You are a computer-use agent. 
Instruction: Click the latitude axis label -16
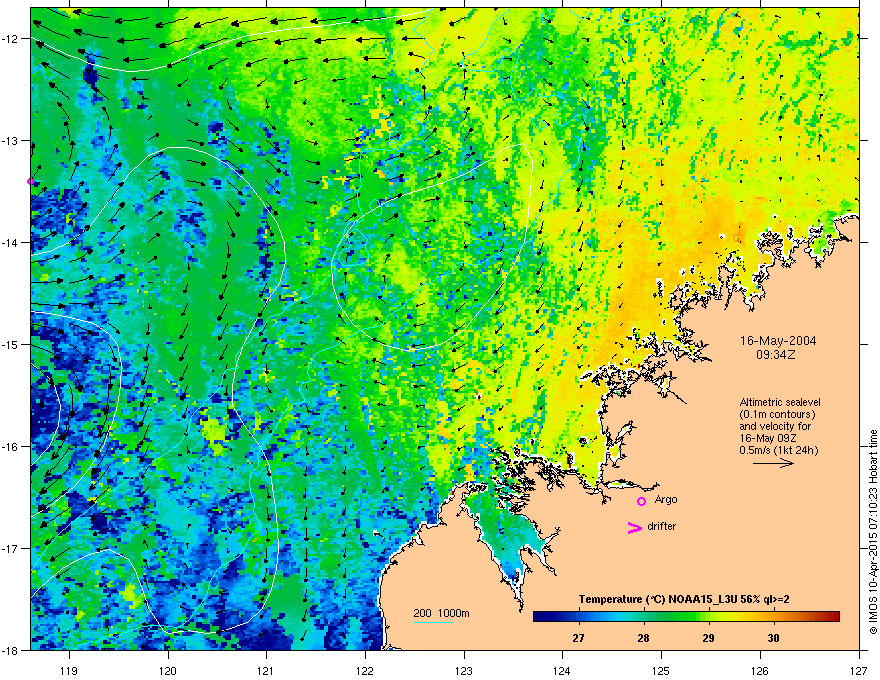point(10,447)
